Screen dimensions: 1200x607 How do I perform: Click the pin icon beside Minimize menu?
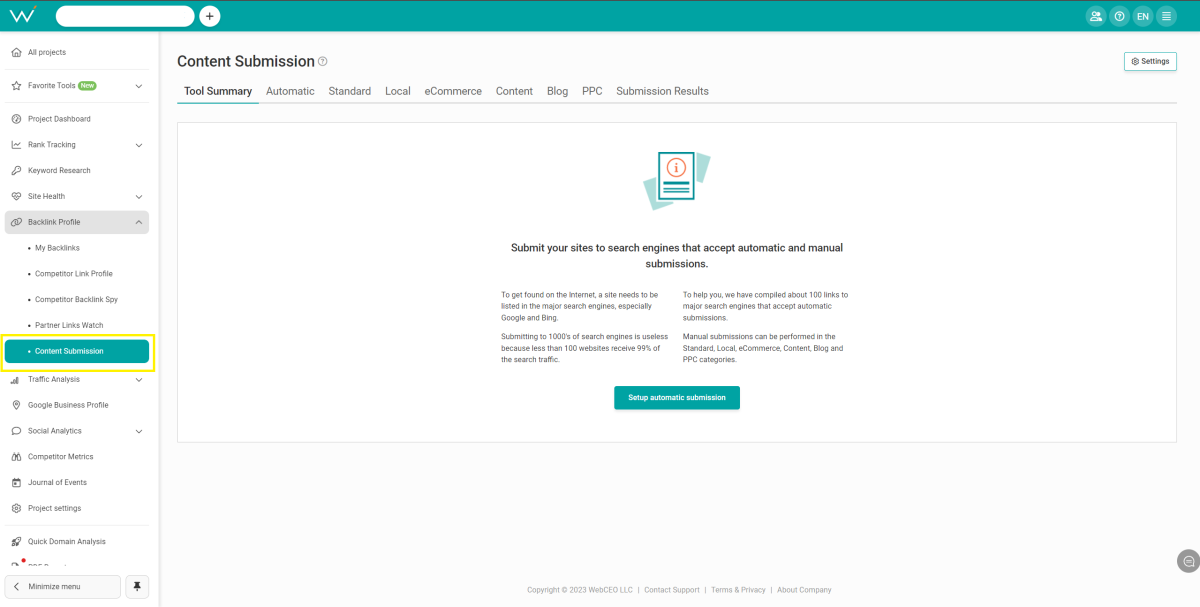pos(138,586)
